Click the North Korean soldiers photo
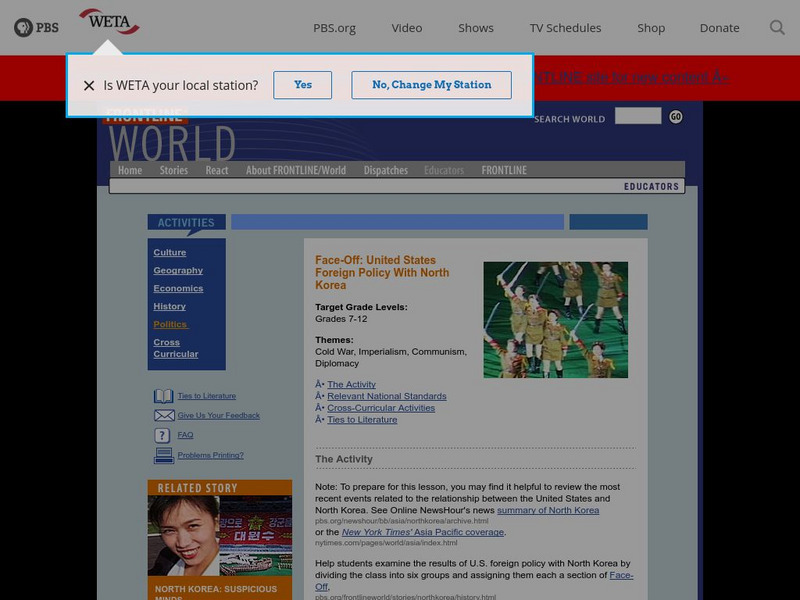This screenshot has height=600, width=800. tap(556, 320)
